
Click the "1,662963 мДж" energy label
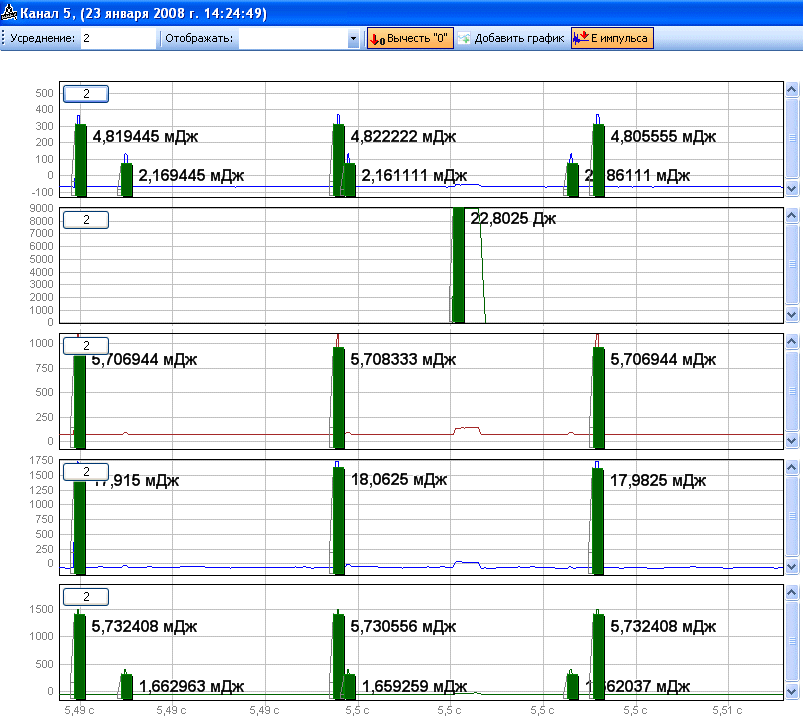[x=192, y=686]
